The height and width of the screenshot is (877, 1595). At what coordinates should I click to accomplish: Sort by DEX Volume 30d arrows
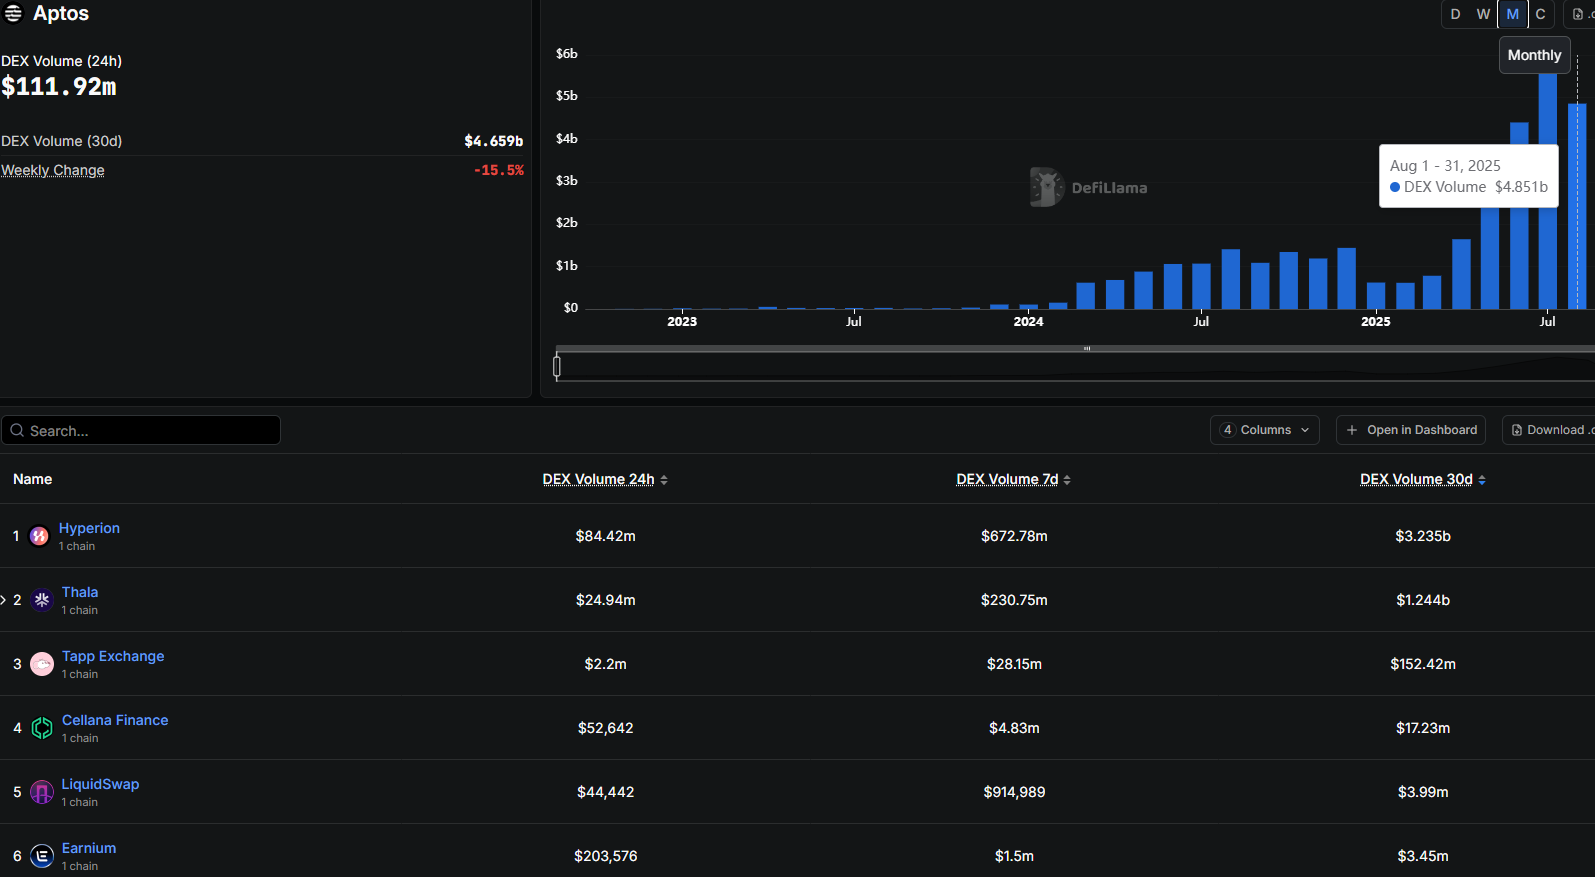1482,480
